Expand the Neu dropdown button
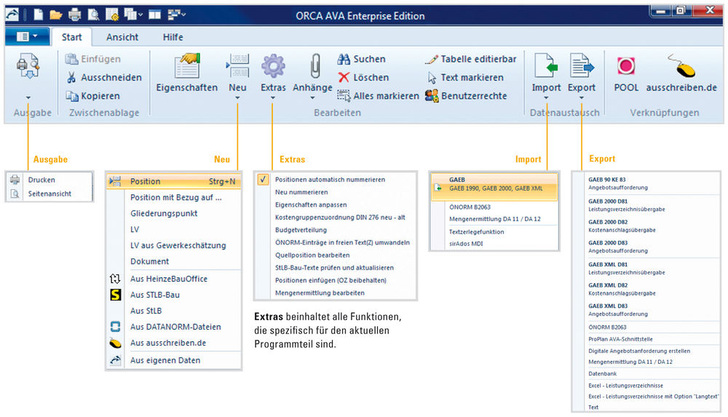Screen dimensions: 728x417 (237, 100)
